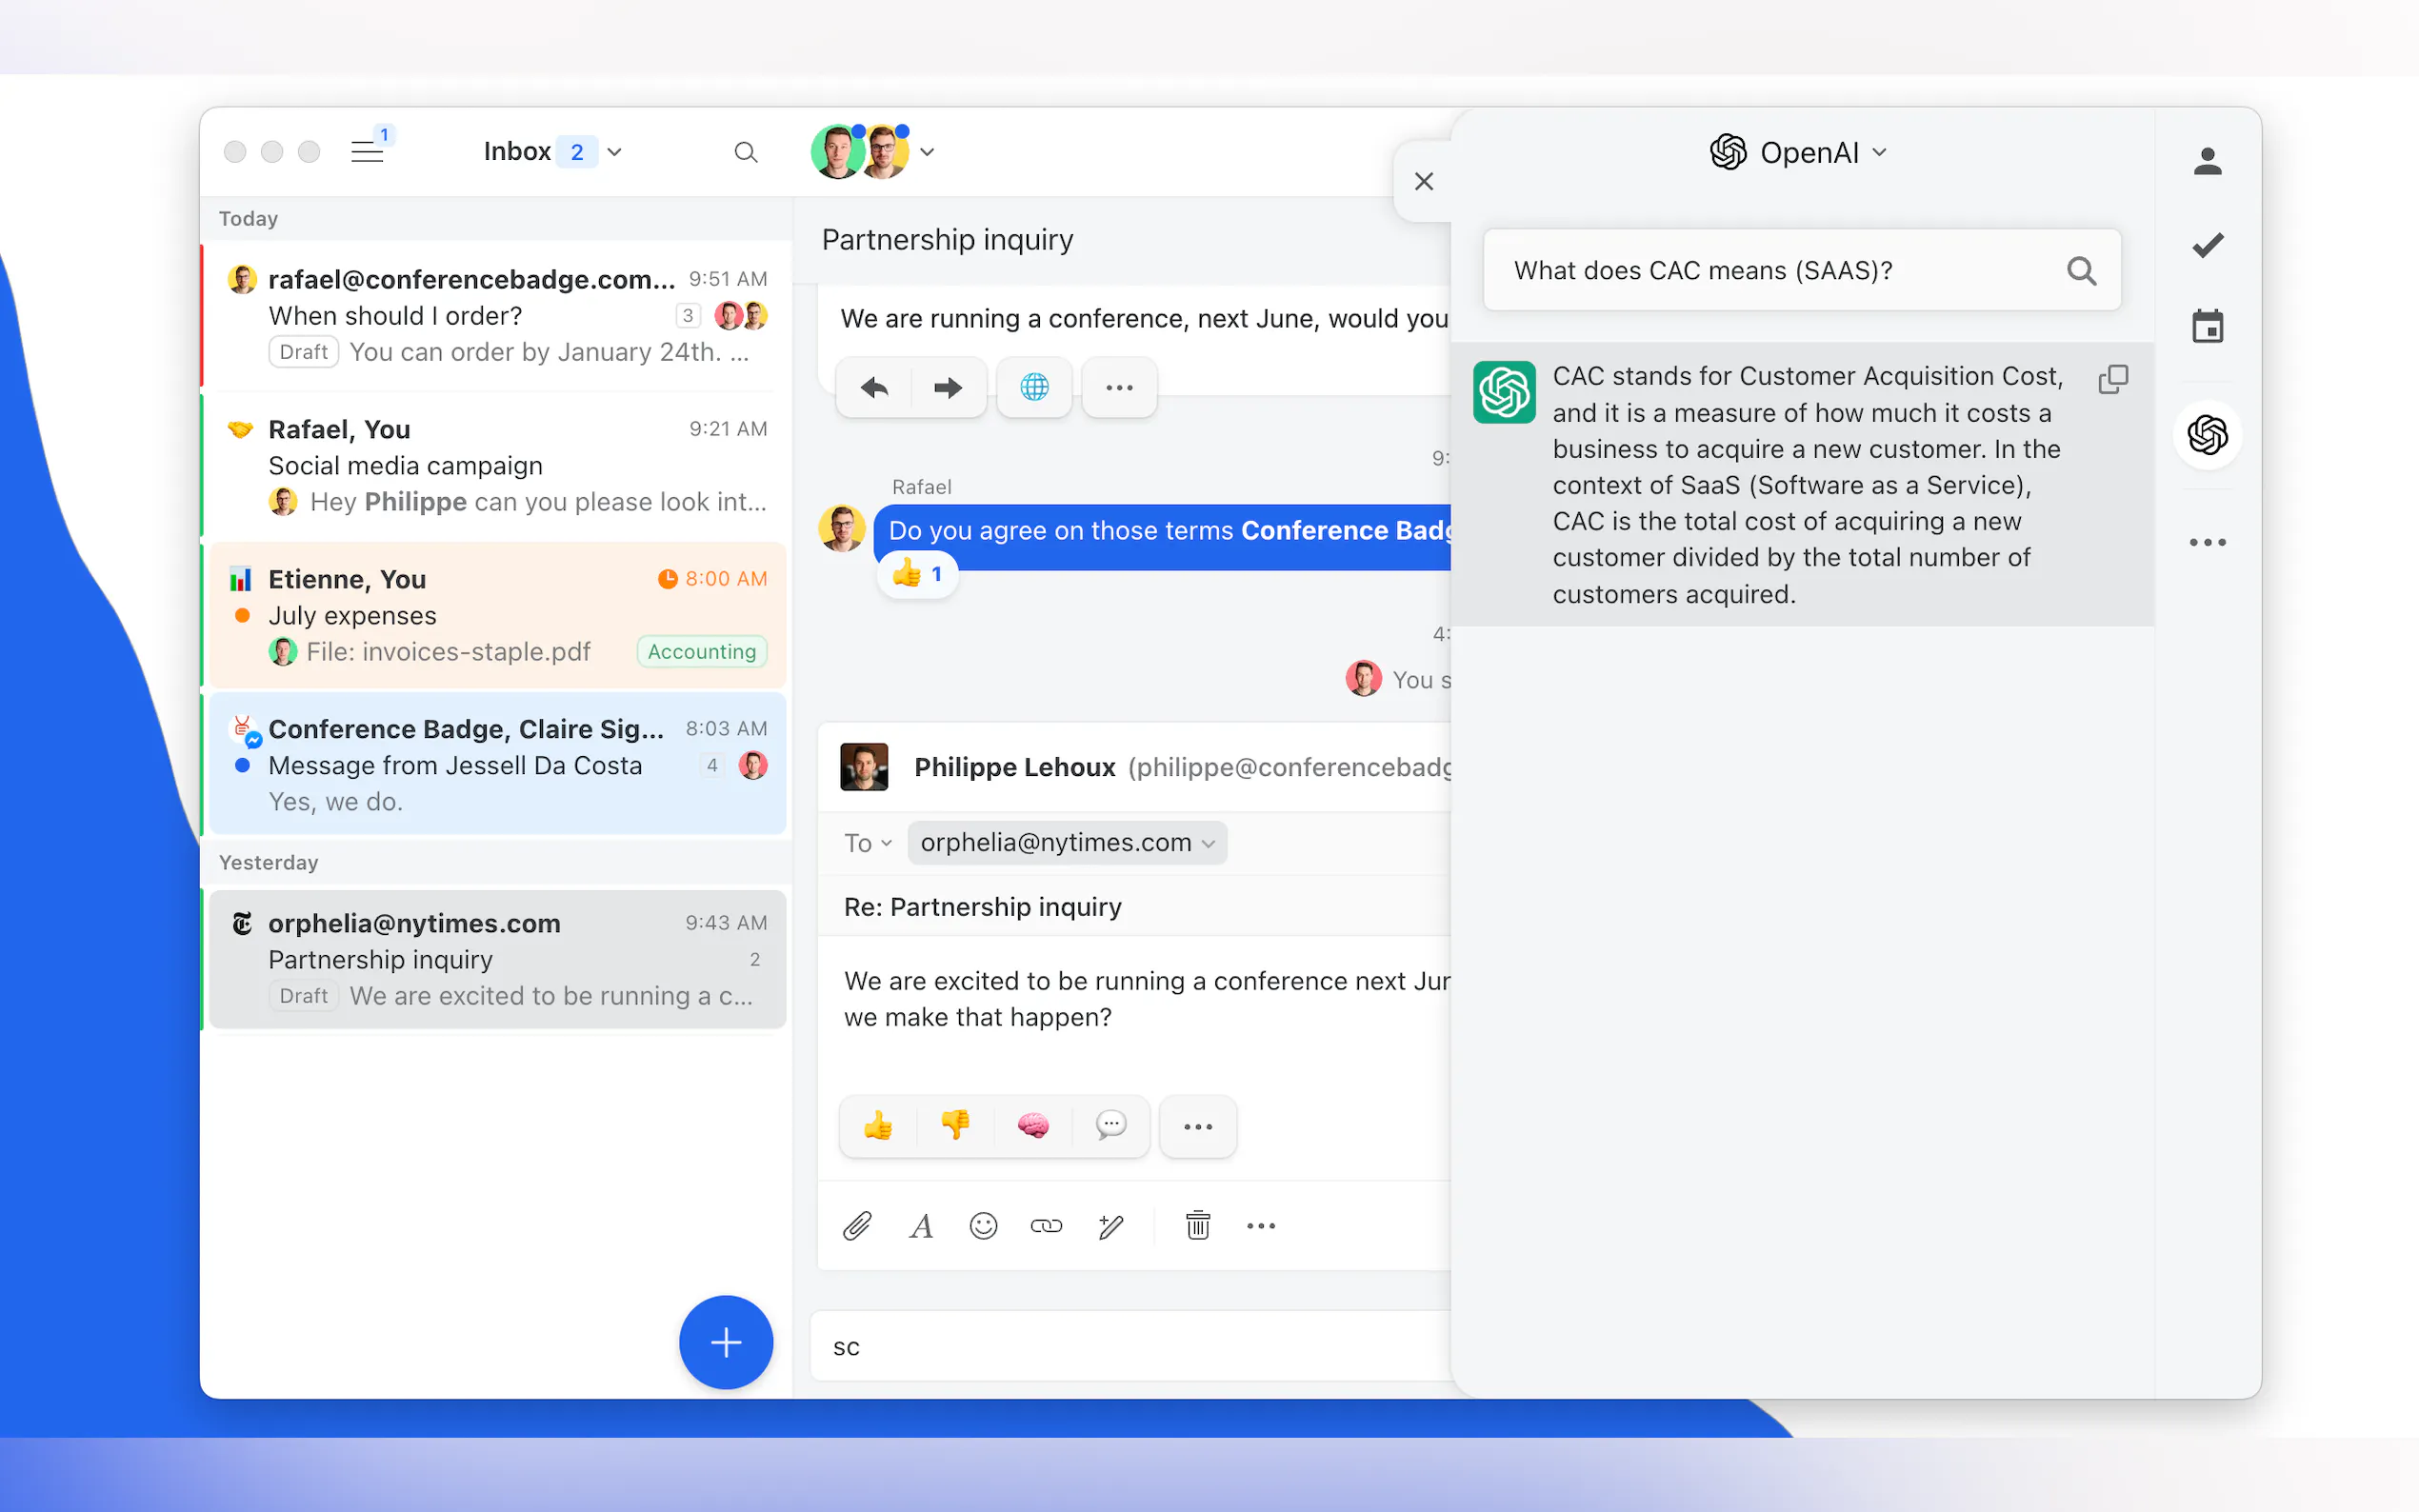The width and height of the screenshot is (2419, 1512).
Task: Open the emoji picker in composer
Action: (x=983, y=1226)
